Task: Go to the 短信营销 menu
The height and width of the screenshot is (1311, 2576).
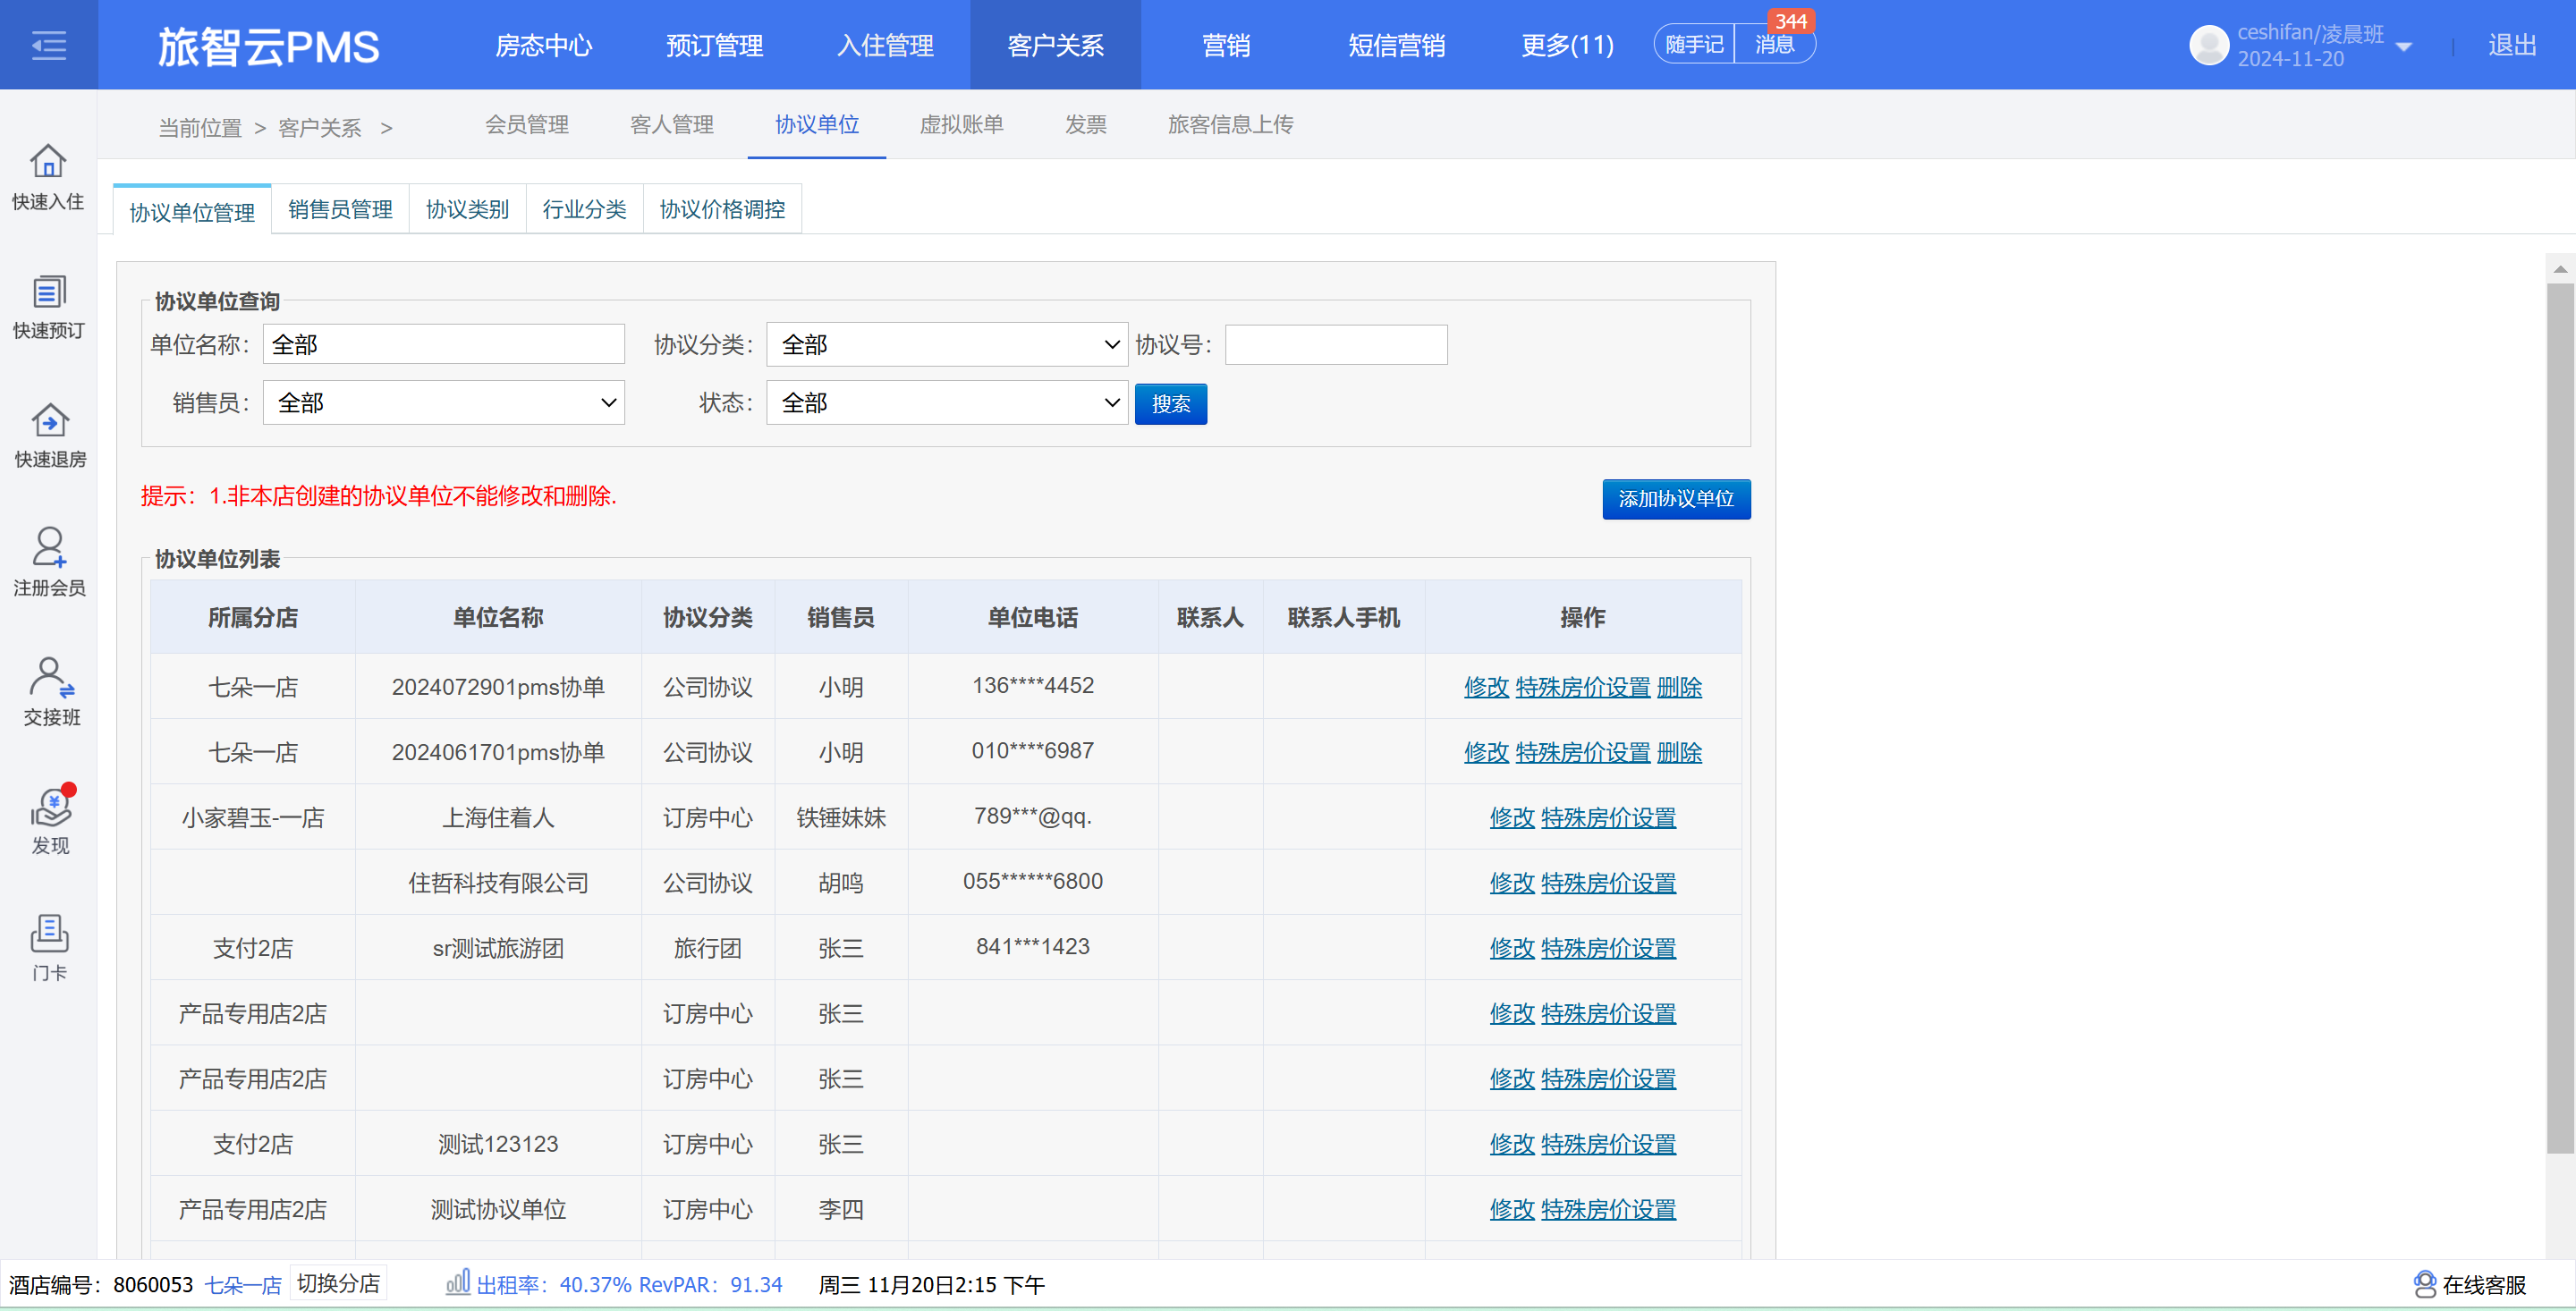Action: [1396, 46]
